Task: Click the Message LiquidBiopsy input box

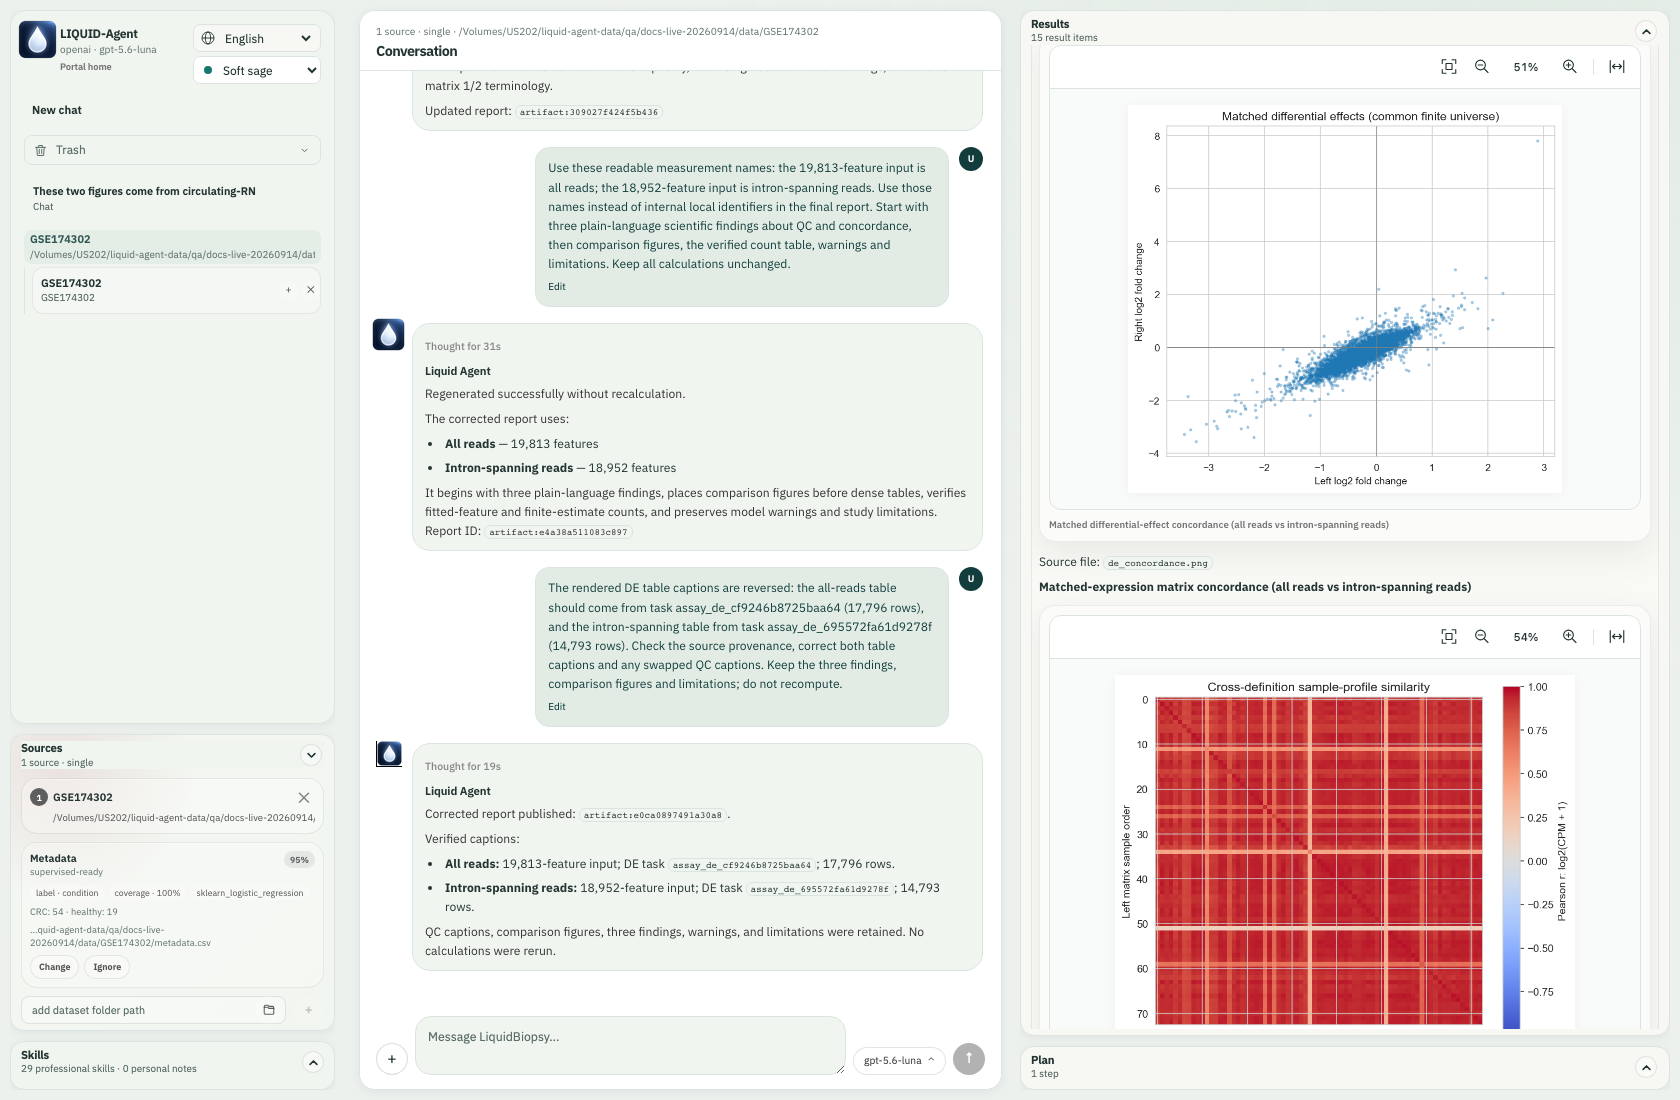Action: (630, 1045)
